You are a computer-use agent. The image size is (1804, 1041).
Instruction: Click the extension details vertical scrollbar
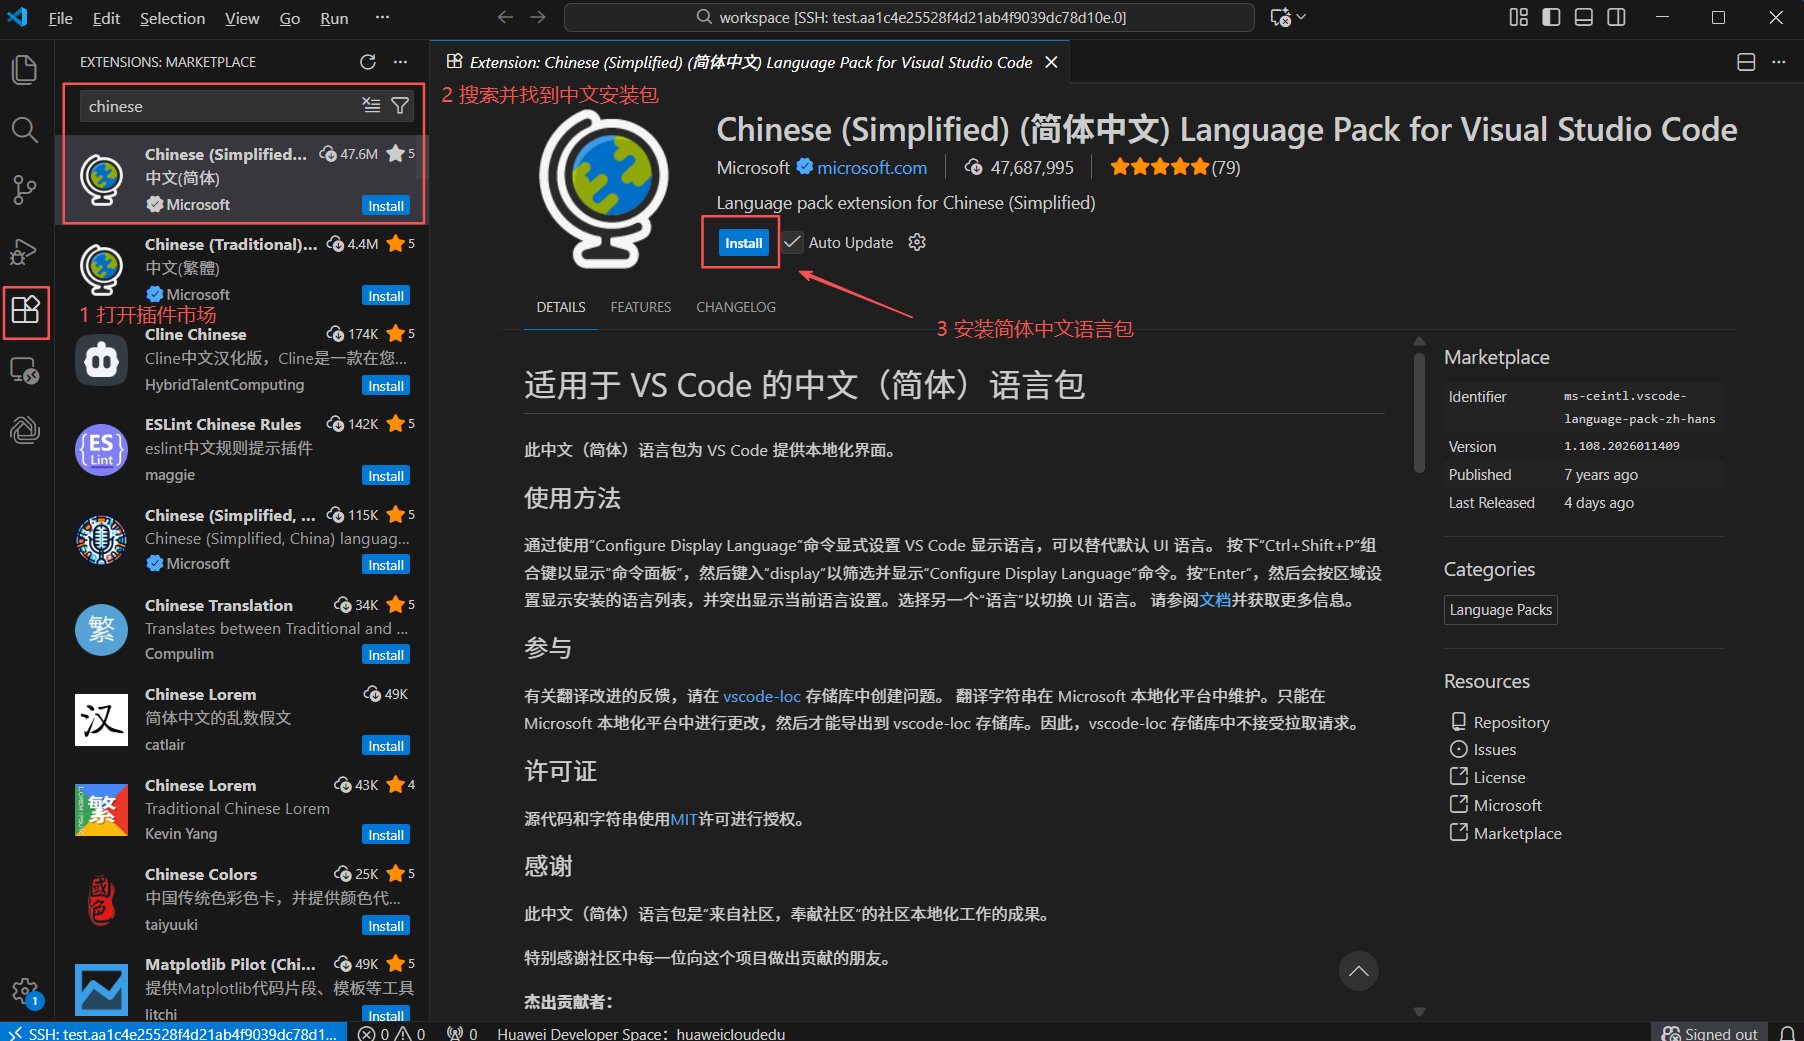[1419, 412]
